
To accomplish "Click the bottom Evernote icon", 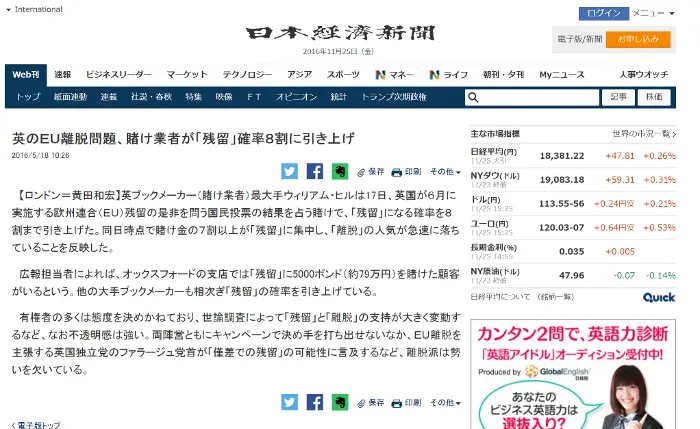I will 340,402.
